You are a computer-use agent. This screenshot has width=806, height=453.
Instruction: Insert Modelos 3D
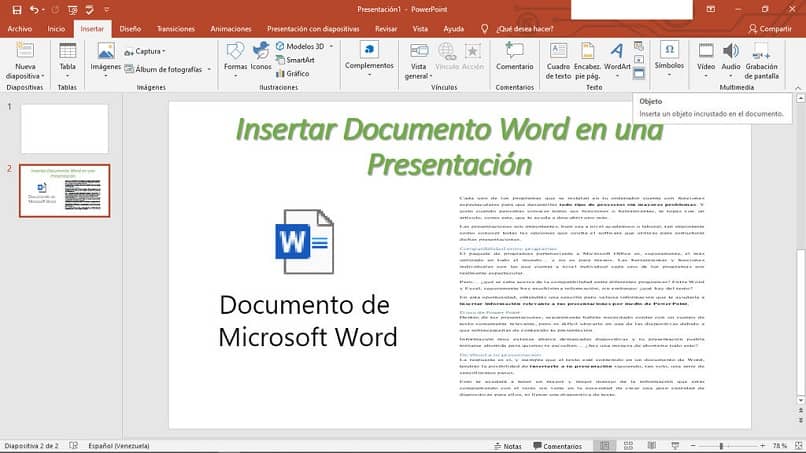pos(301,46)
